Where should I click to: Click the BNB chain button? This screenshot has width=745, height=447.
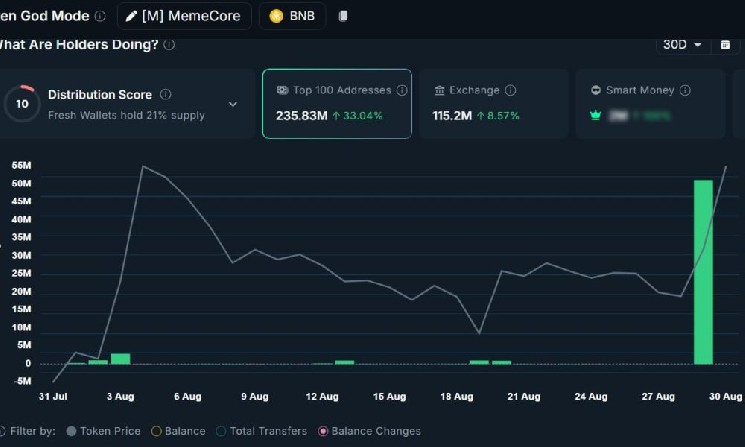click(293, 16)
